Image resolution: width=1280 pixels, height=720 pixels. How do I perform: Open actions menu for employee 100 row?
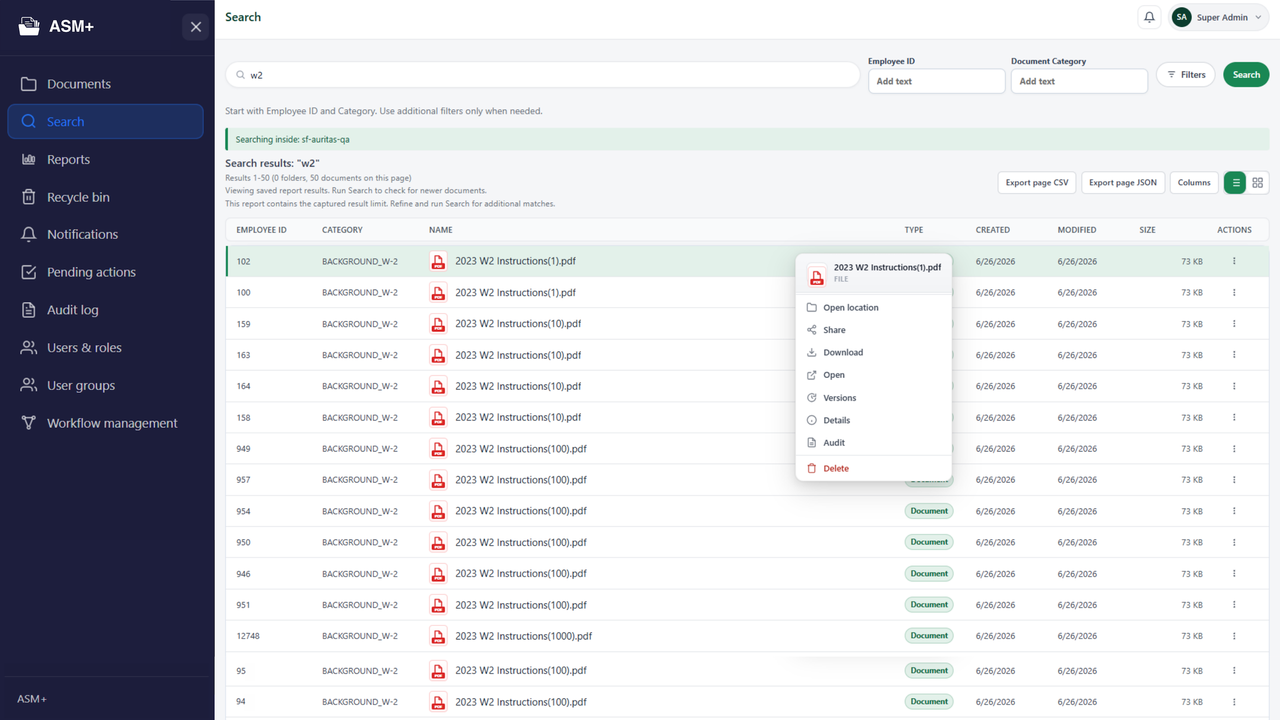coord(1234,293)
